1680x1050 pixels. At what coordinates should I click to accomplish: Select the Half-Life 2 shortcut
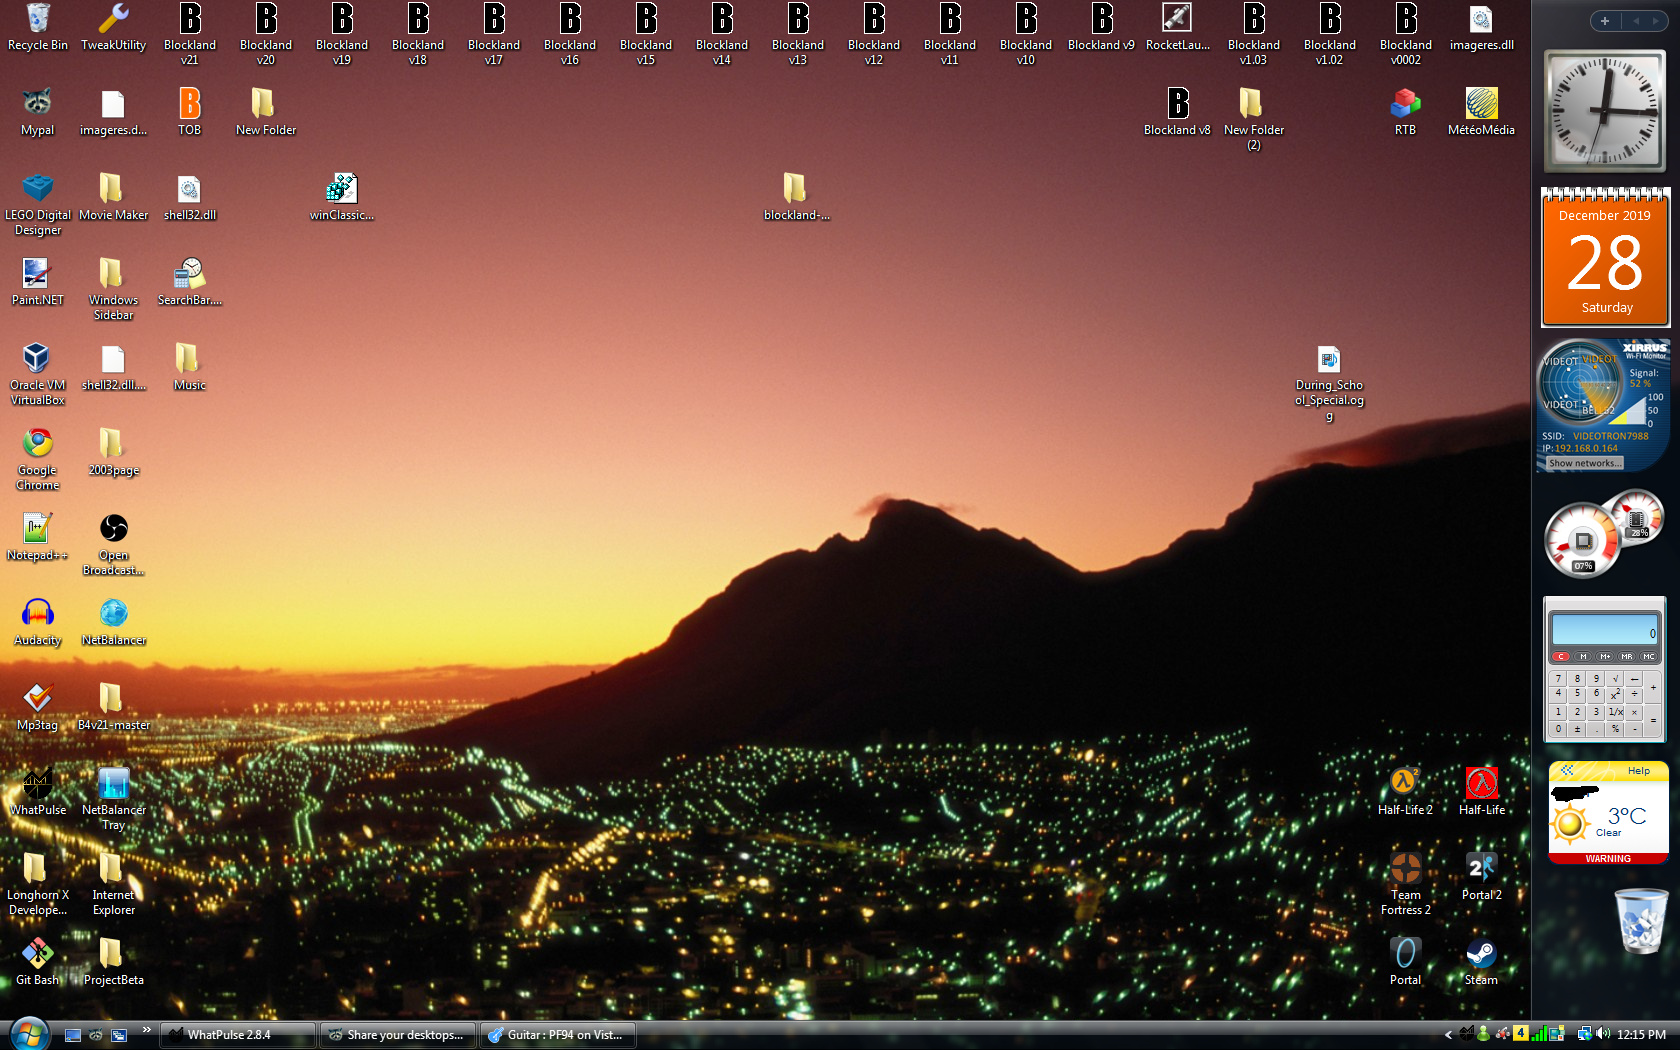1405,791
